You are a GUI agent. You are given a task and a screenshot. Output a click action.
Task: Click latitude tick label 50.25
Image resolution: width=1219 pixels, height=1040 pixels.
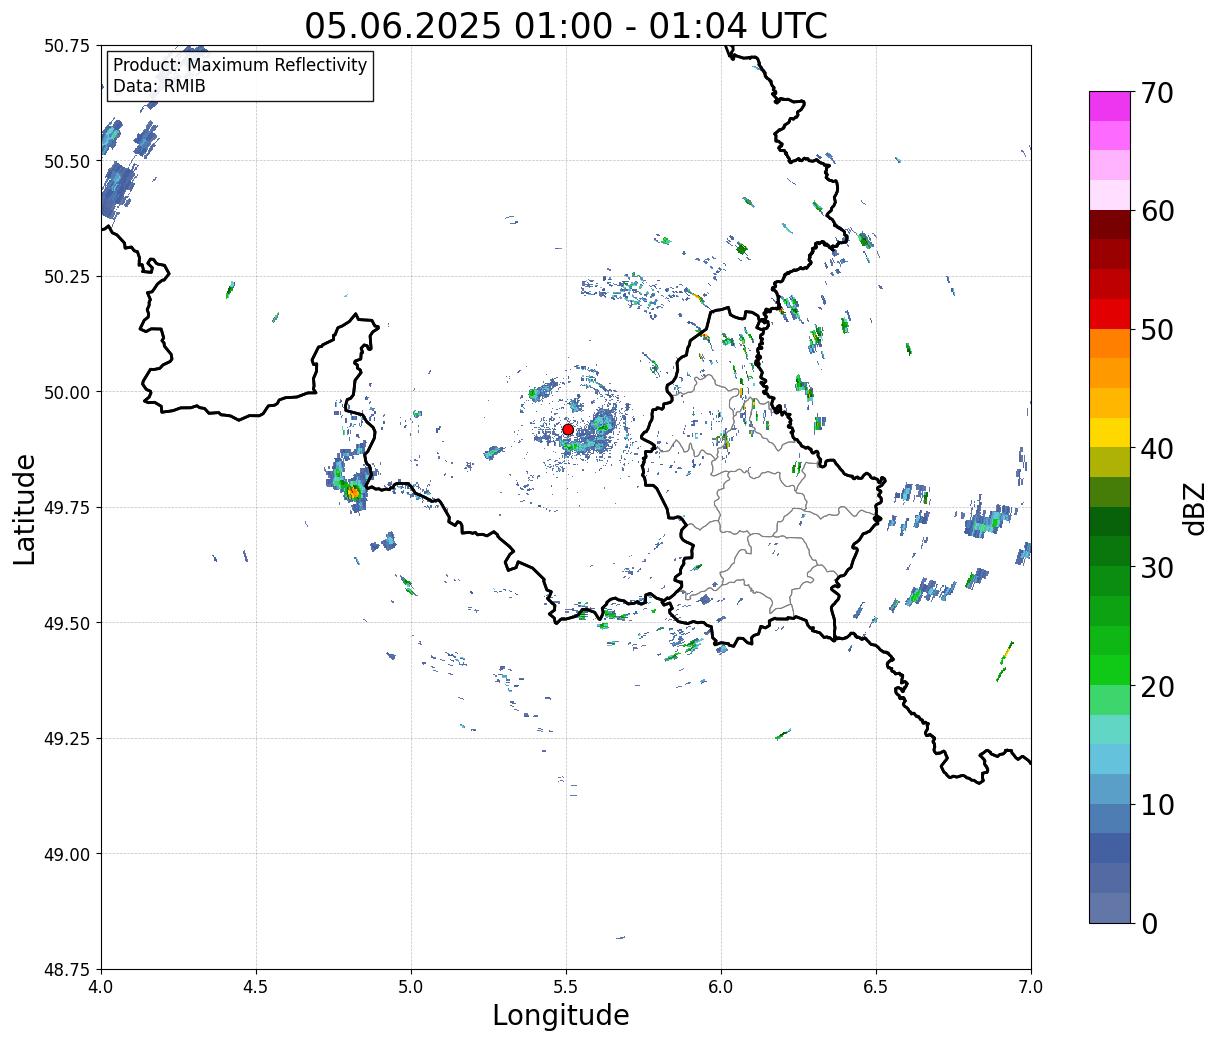tap(67, 277)
